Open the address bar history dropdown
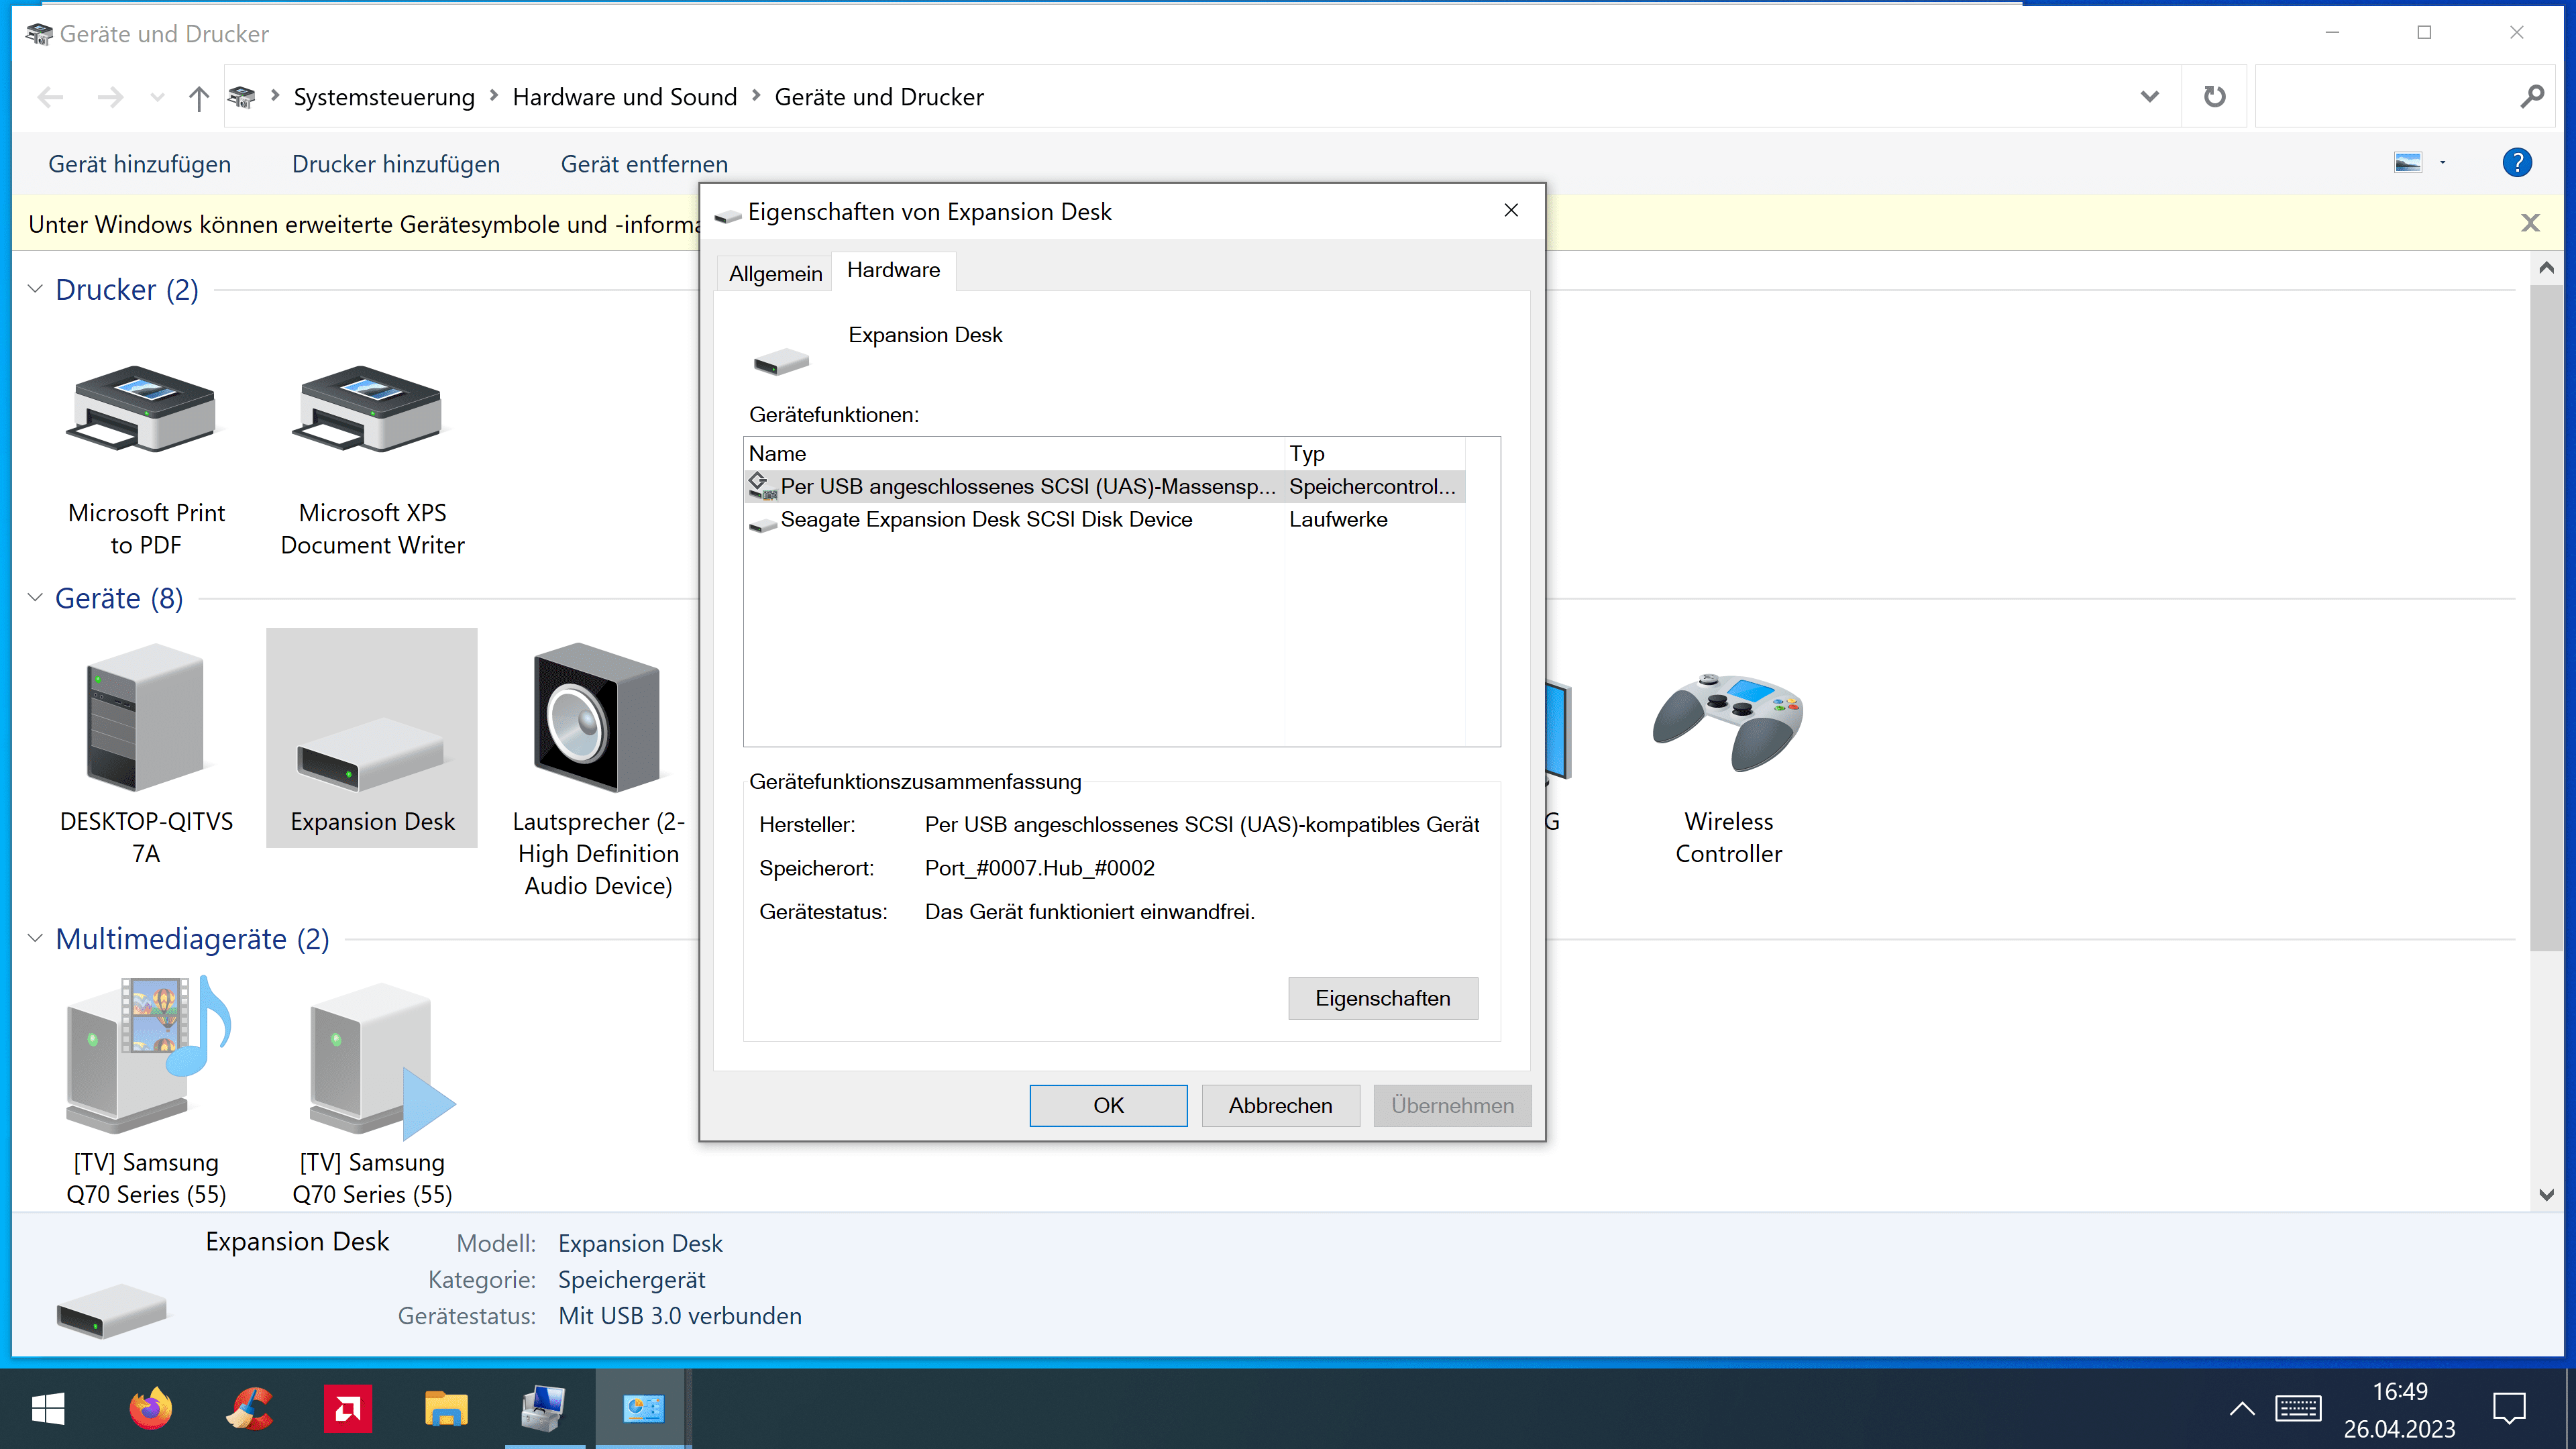Viewport: 2576px width, 1449px height. pyautogui.click(x=2149, y=97)
